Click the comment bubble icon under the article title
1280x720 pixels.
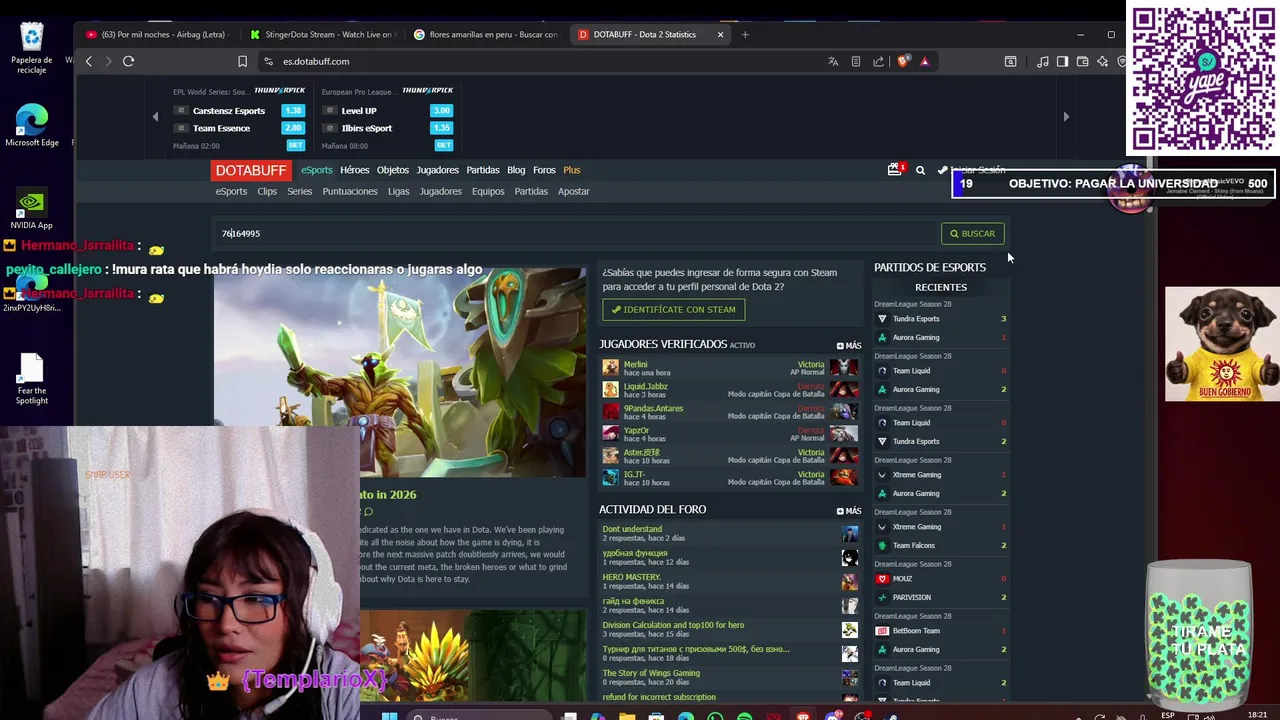tap(368, 512)
